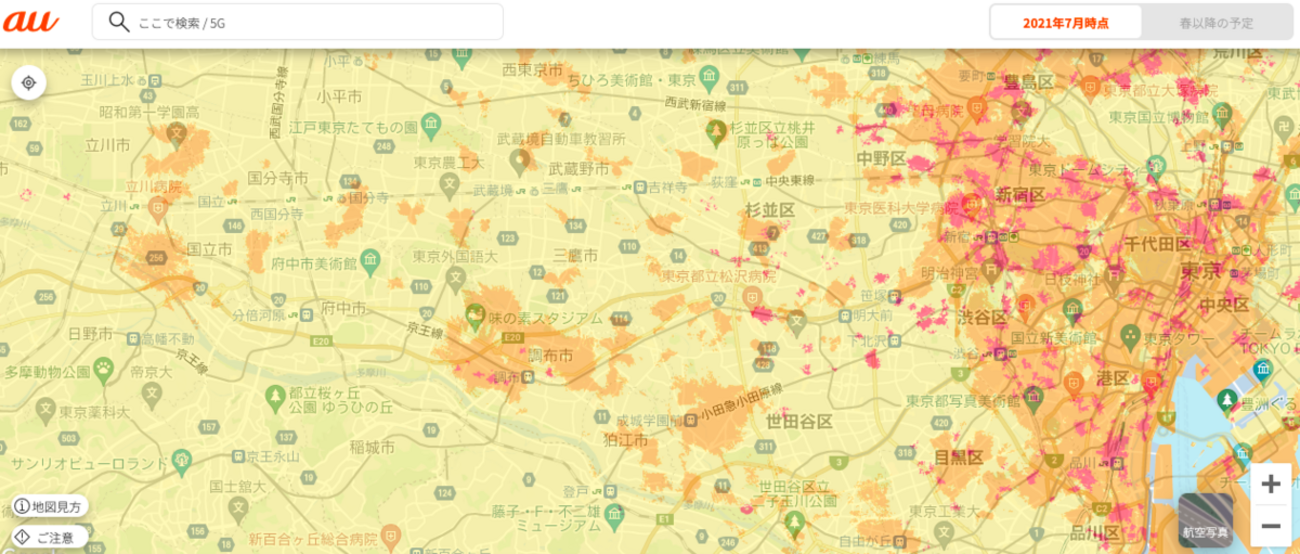Click 国分寺市 city label
Image resolution: width=1300 pixels, height=554 pixels.
click(x=277, y=178)
